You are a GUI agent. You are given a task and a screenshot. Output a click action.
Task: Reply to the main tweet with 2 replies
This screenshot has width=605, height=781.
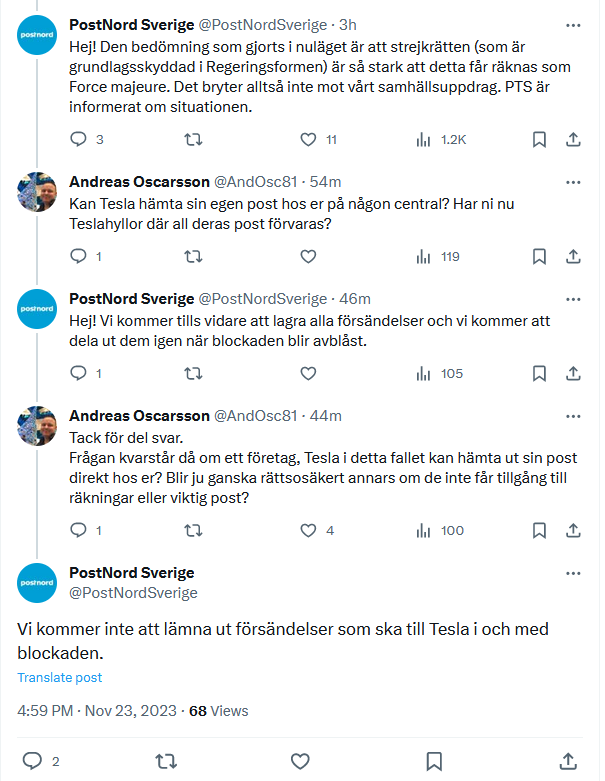[32, 760]
